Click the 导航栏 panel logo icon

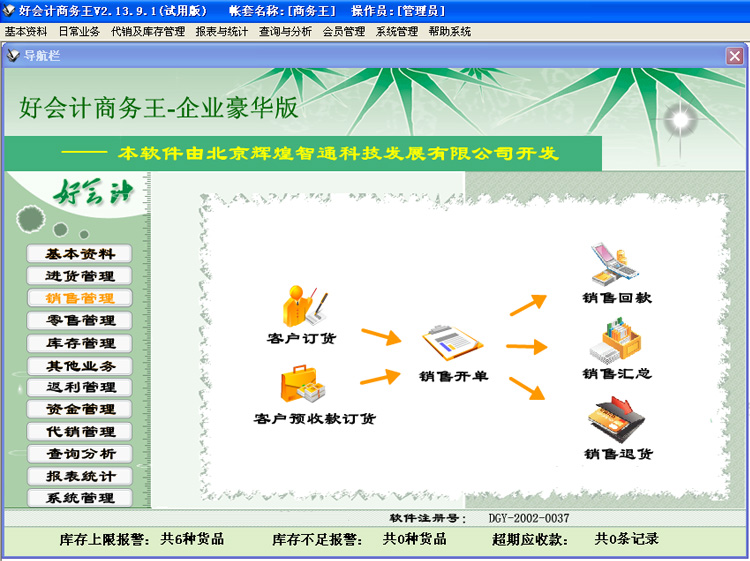click(13, 55)
